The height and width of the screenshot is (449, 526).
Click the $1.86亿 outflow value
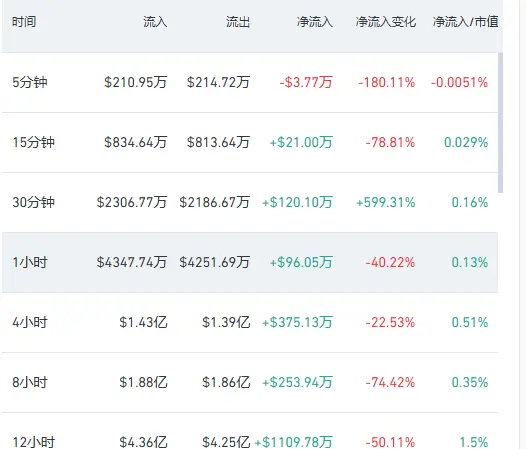(226, 383)
